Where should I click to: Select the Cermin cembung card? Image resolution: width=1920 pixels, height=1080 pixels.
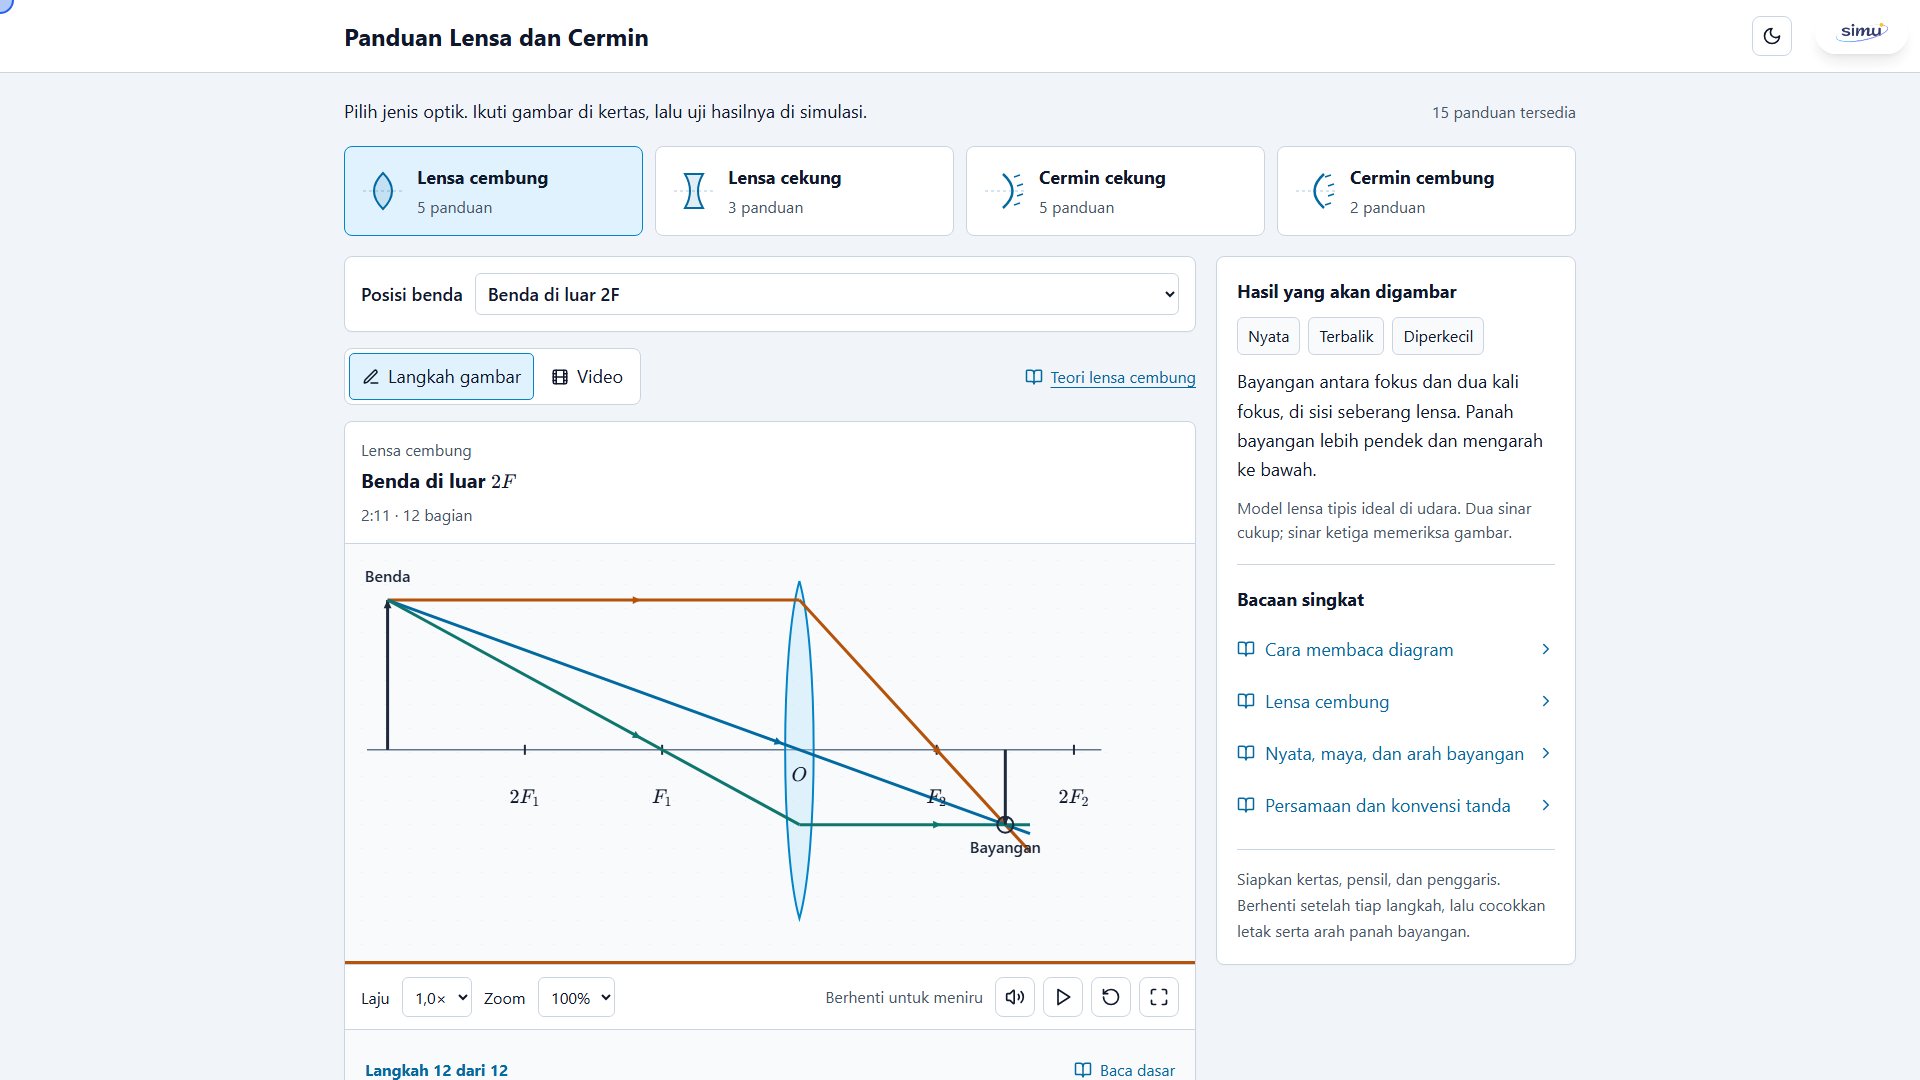click(1426, 191)
